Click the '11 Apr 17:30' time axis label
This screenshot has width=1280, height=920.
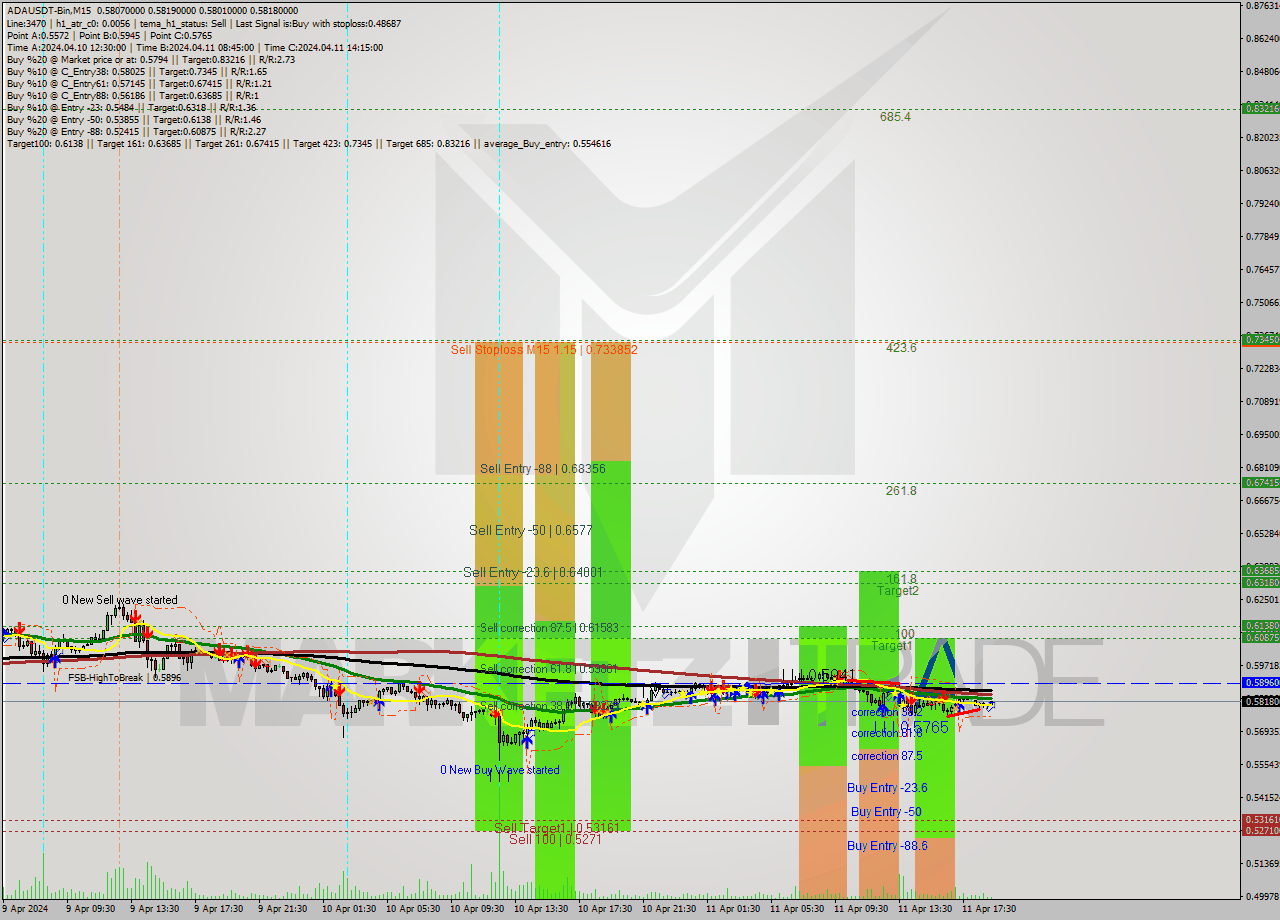989,909
